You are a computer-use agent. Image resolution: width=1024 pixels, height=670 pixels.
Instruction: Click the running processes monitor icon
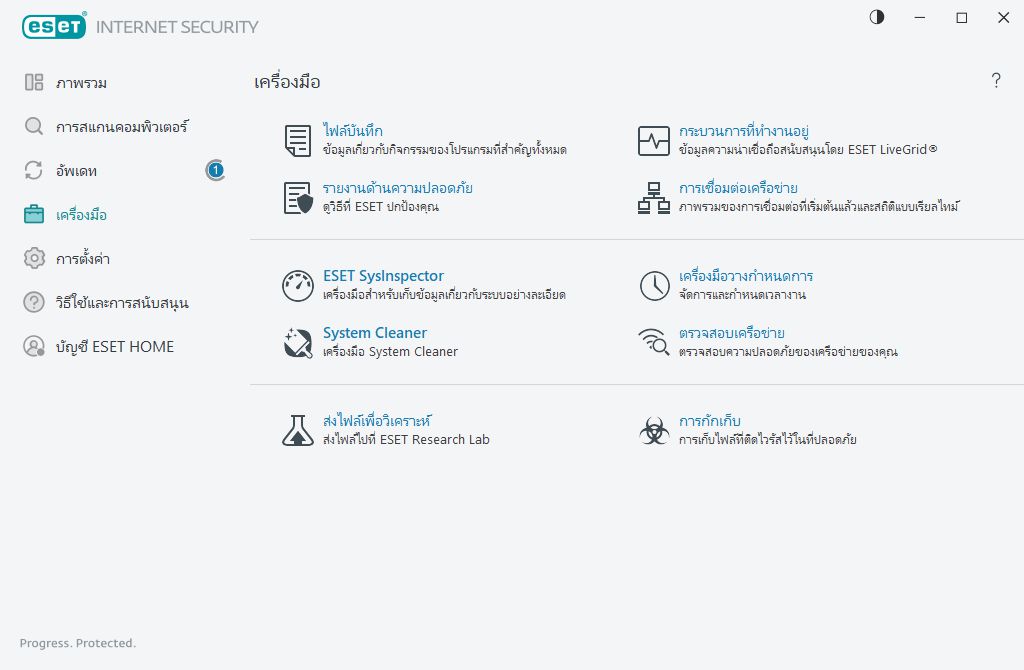[654, 141]
